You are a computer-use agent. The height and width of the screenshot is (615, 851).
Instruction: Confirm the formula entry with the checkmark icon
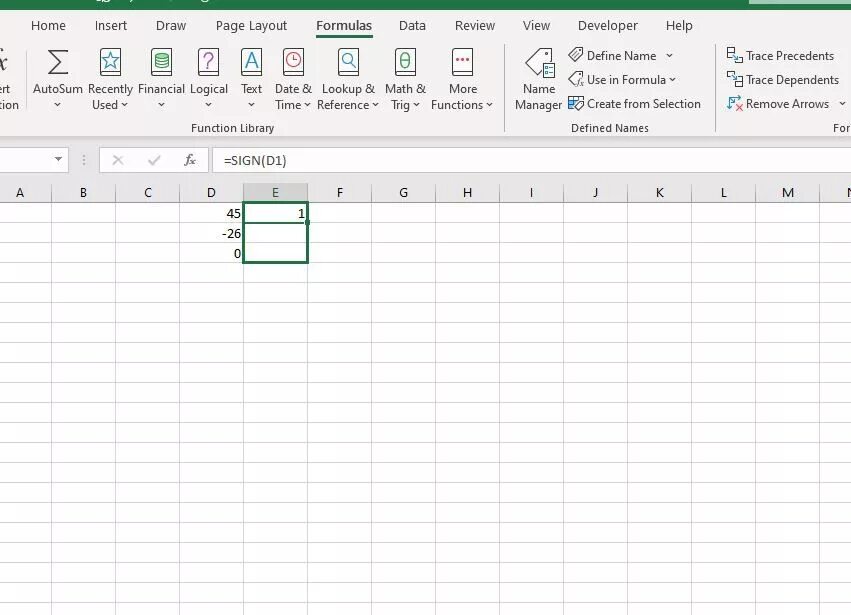154,160
